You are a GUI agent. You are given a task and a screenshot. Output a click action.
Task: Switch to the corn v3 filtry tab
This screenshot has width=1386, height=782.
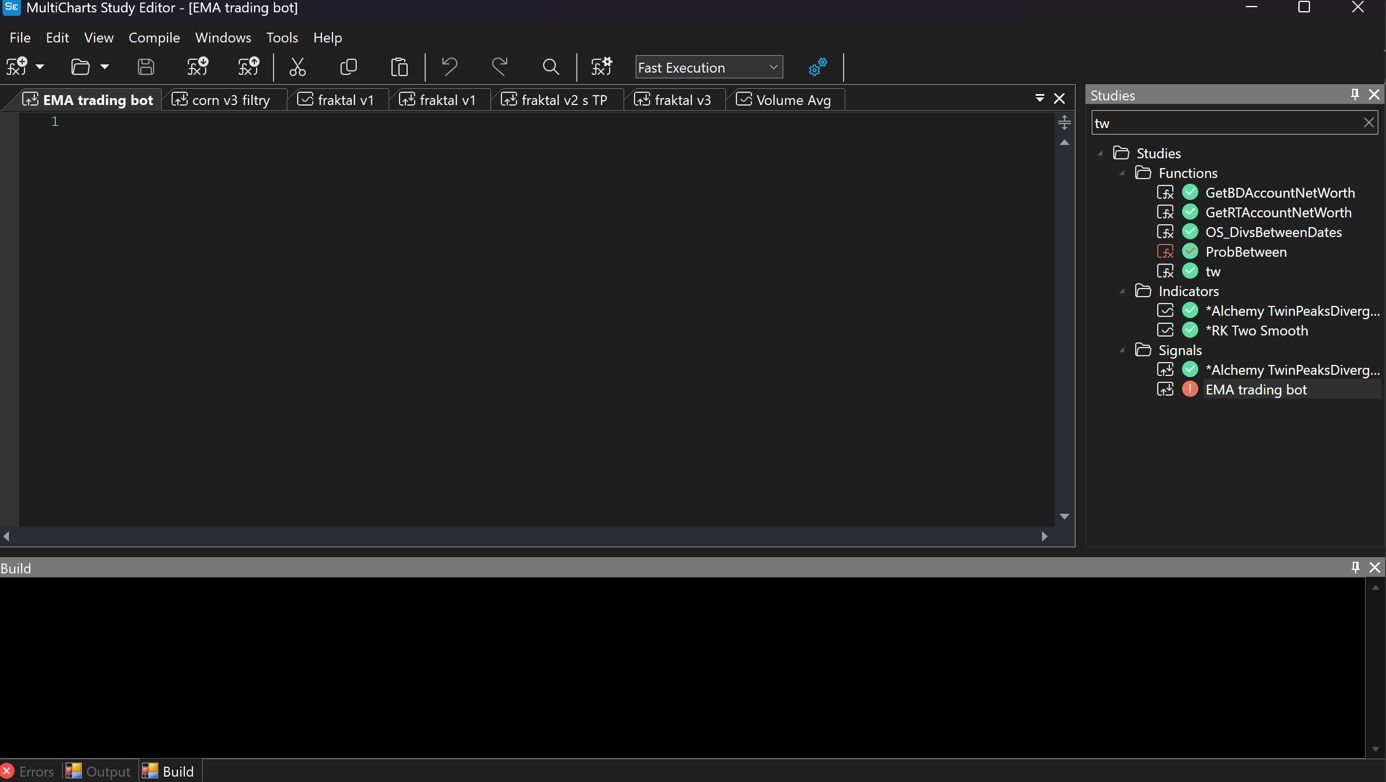pyautogui.click(x=224, y=100)
